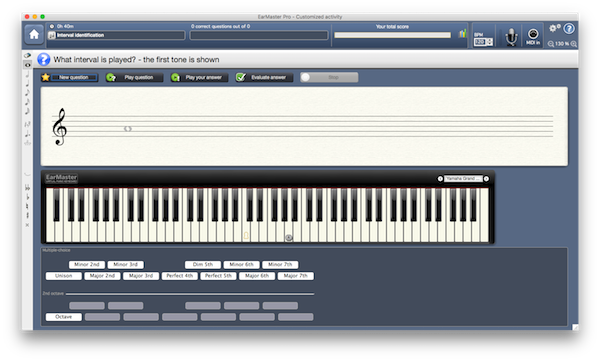
Task: Select the eighth note duration tool
Action: pos(28,93)
